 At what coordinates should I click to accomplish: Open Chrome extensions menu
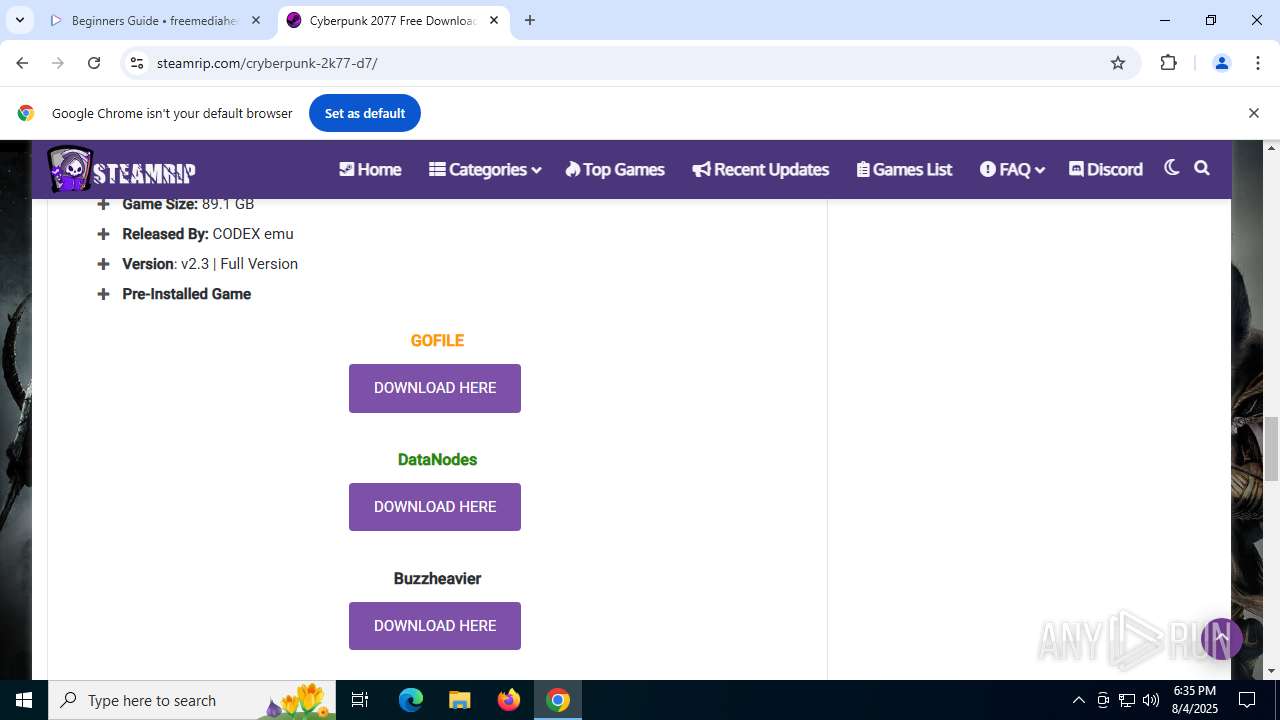[x=1169, y=63]
